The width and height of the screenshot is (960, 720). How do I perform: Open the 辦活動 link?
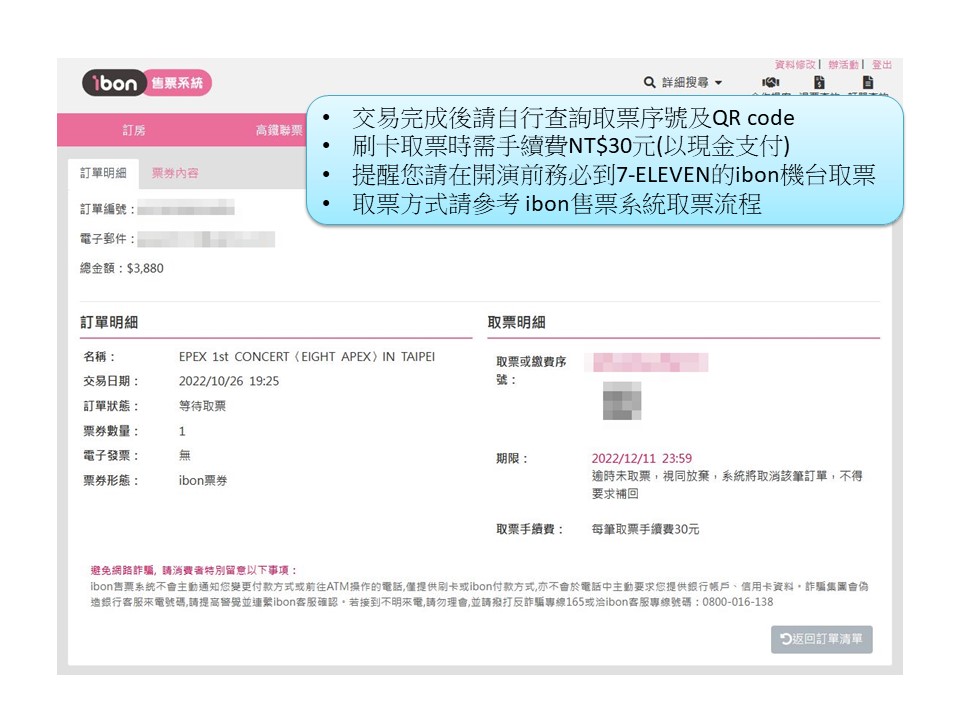(843, 64)
